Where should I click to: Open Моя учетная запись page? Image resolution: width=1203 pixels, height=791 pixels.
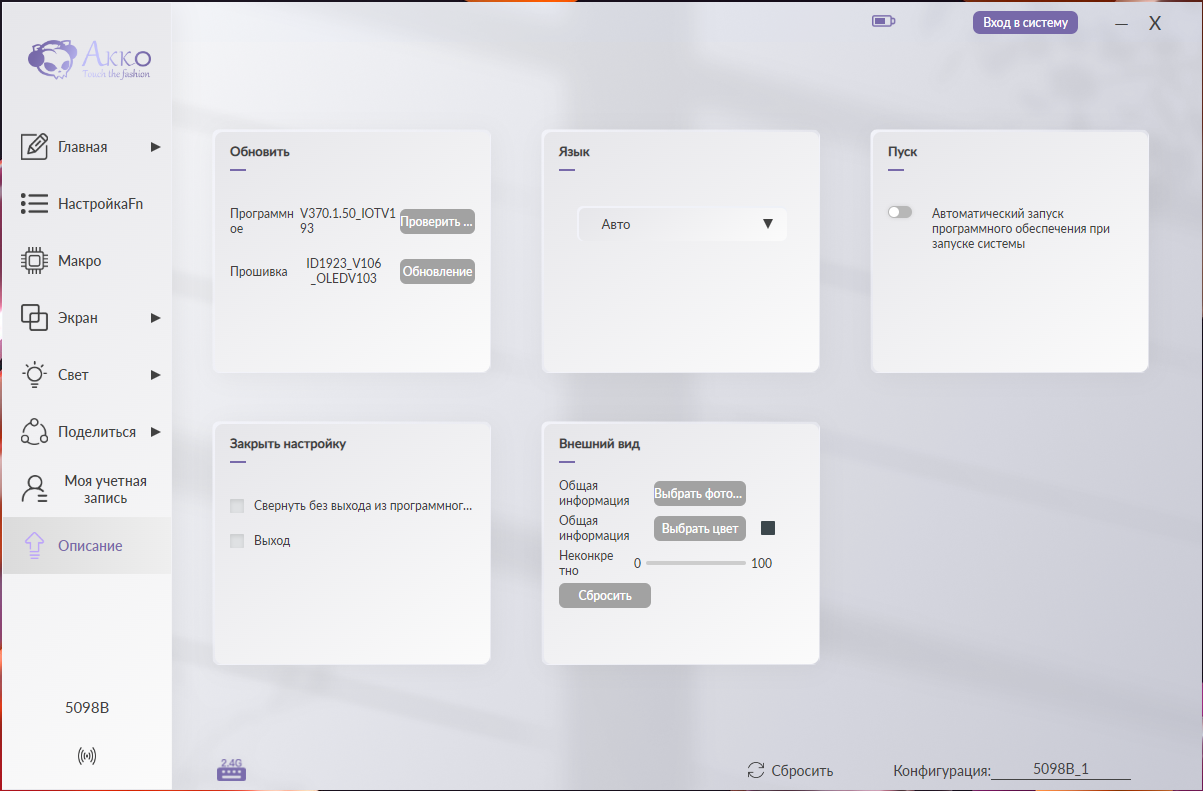87,489
